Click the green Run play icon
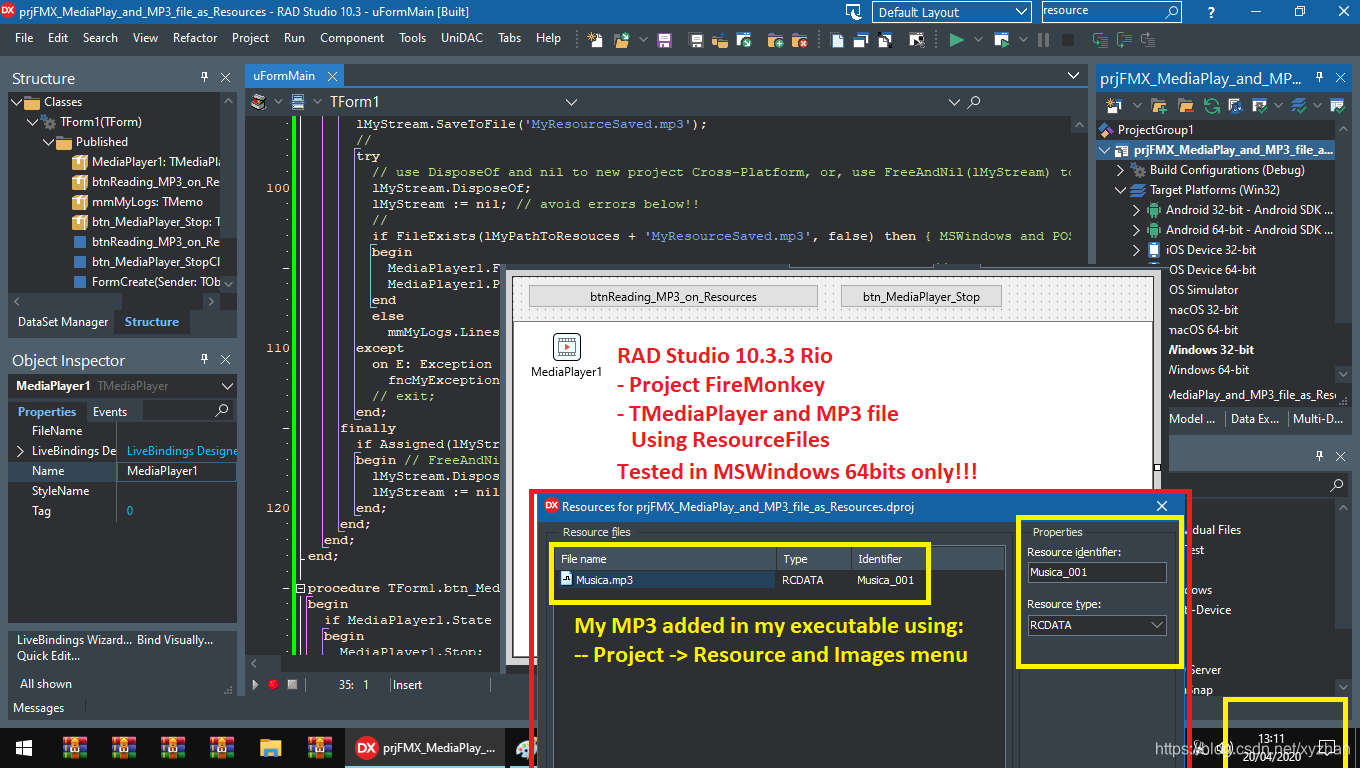1360x768 pixels. (957, 40)
